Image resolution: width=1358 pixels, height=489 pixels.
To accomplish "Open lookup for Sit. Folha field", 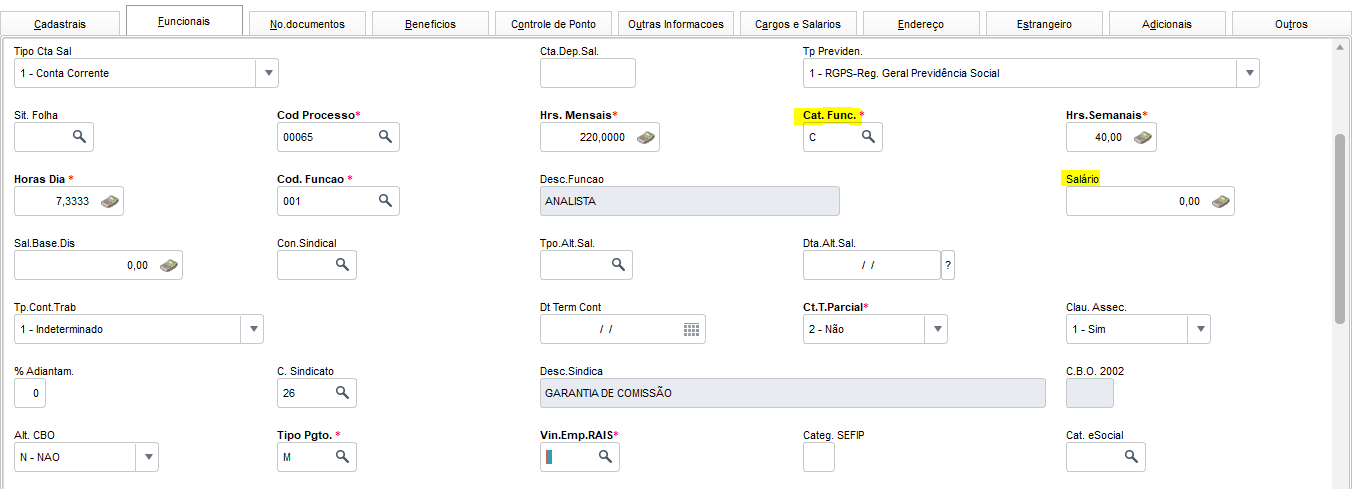I will coord(79,137).
